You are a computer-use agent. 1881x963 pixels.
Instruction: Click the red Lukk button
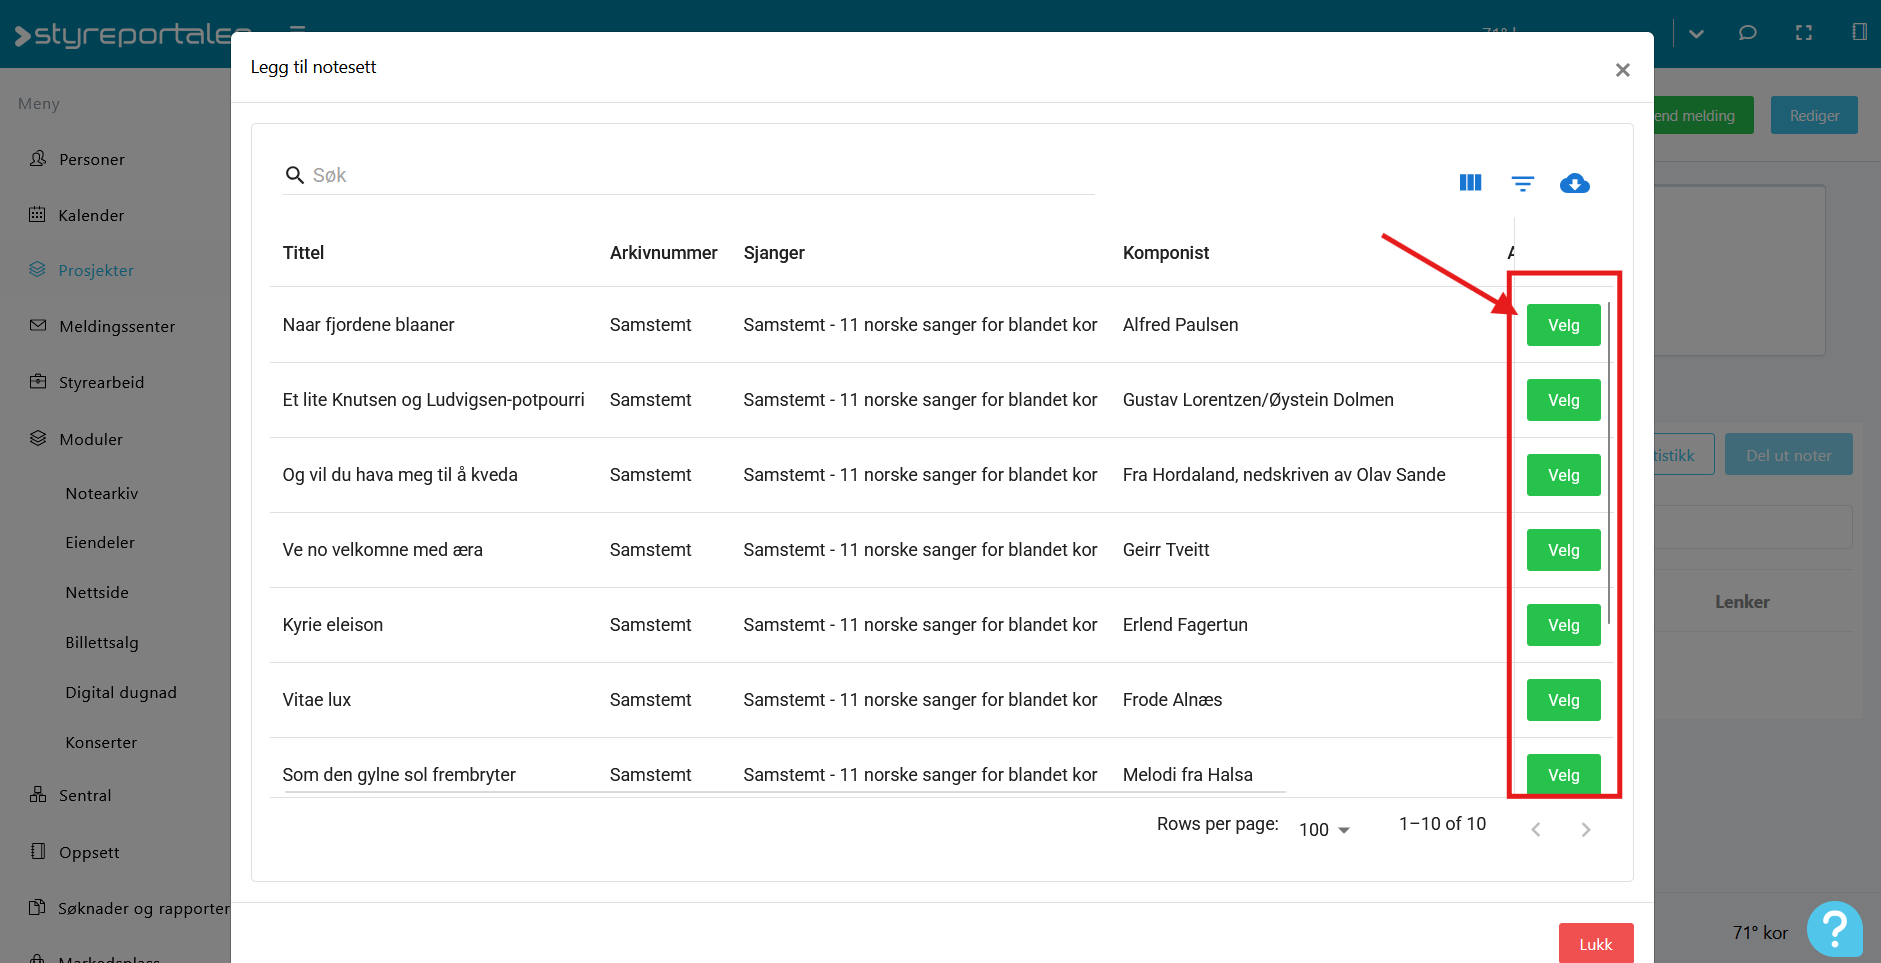(x=1595, y=943)
